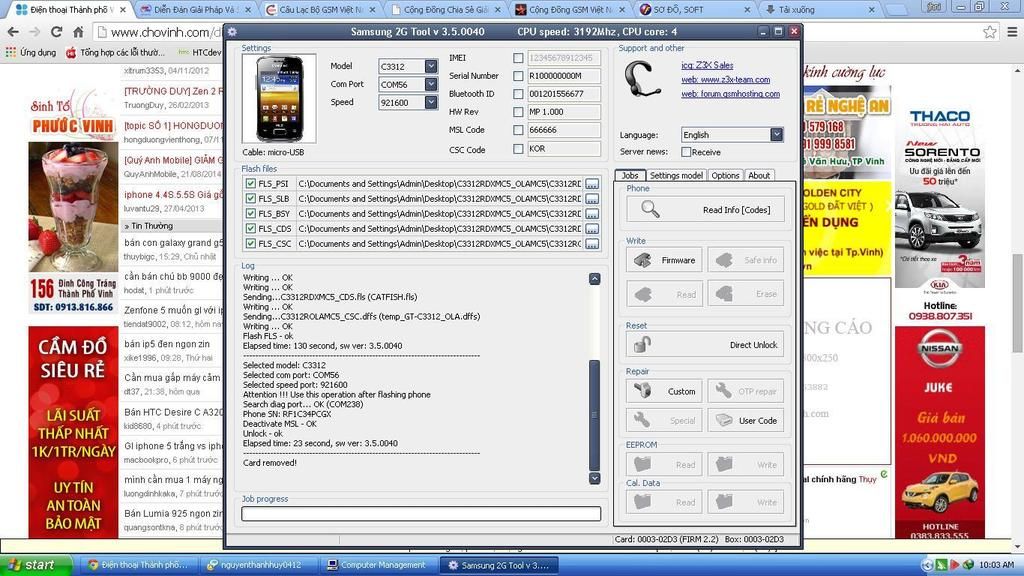
Task: Uncheck the FLS_SLB flash file checkbox
Action: (x=250, y=199)
